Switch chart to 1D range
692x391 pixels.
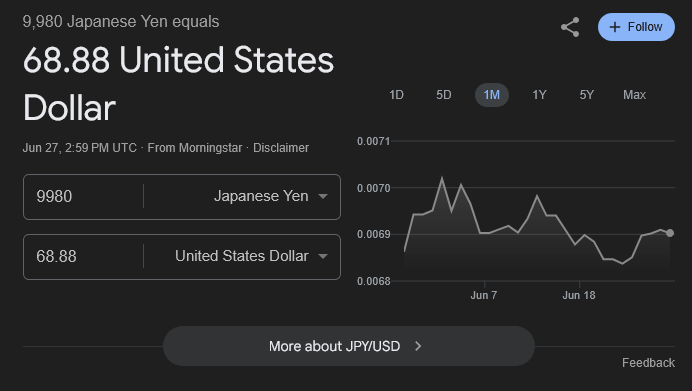pos(396,95)
